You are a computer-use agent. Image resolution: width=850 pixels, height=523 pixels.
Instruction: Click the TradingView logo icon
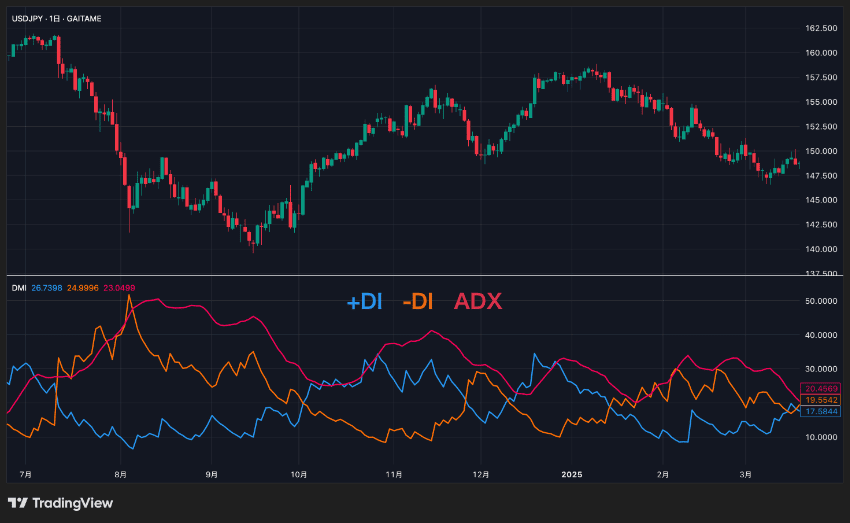[x=17, y=503]
